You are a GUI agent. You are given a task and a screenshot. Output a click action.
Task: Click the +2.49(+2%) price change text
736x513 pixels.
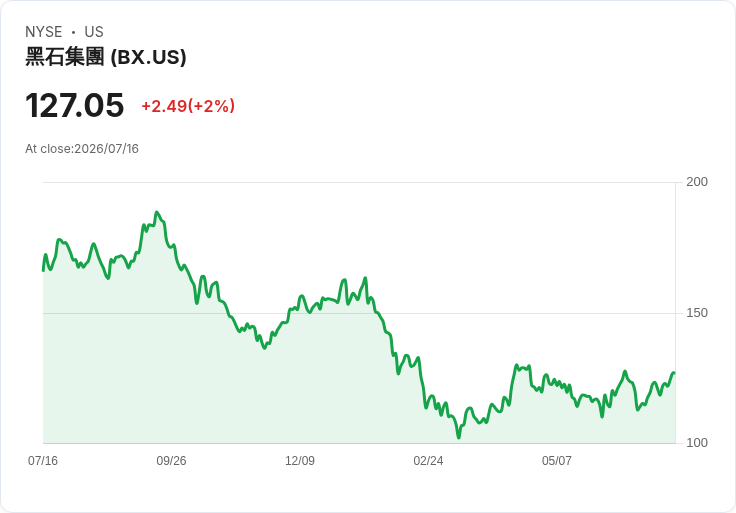(188, 106)
